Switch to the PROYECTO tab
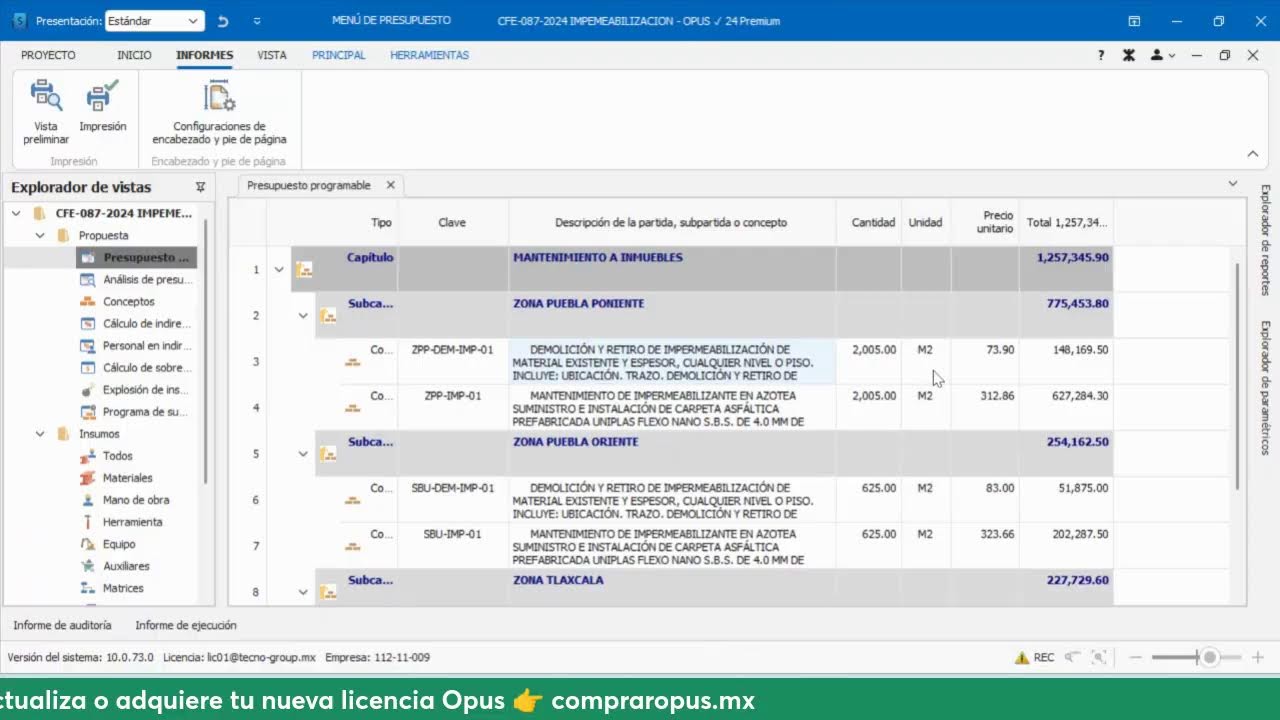Viewport: 1280px width, 720px height. click(x=48, y=56)
